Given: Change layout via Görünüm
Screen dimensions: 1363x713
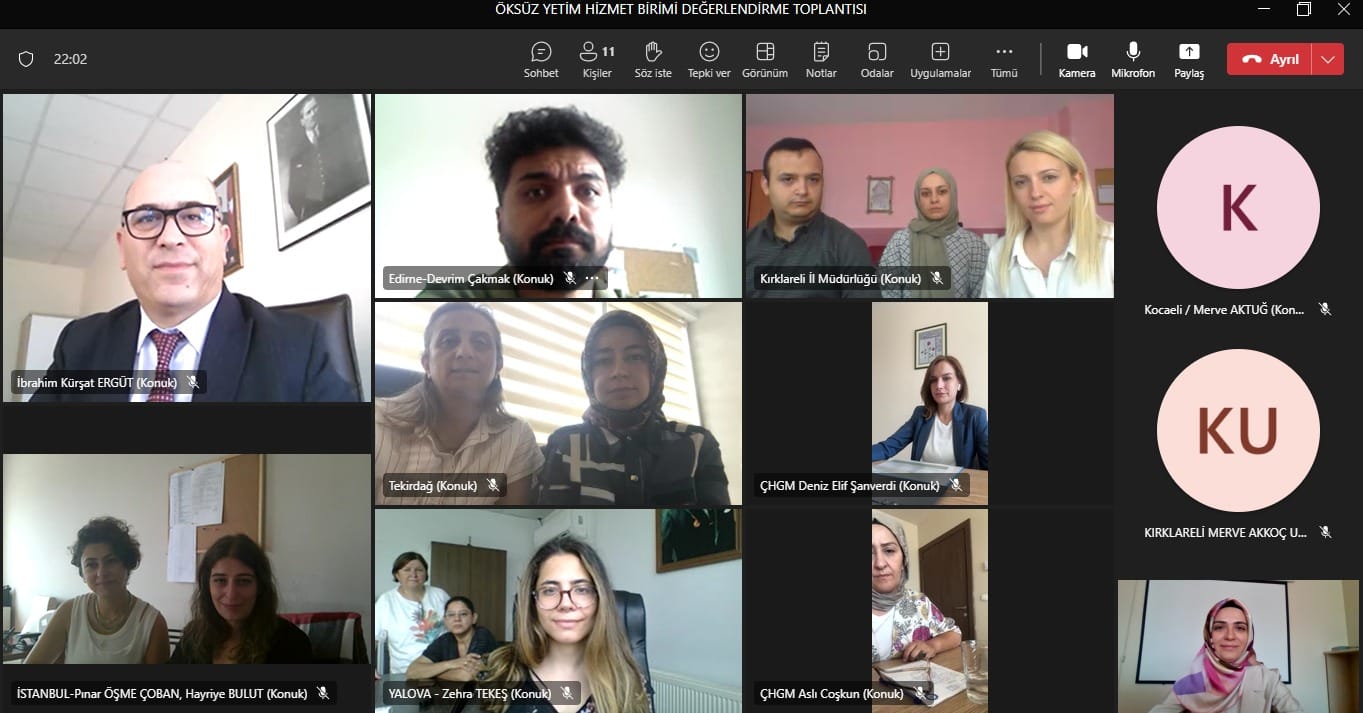Looking at the screenshot, I should pos(765,60).
